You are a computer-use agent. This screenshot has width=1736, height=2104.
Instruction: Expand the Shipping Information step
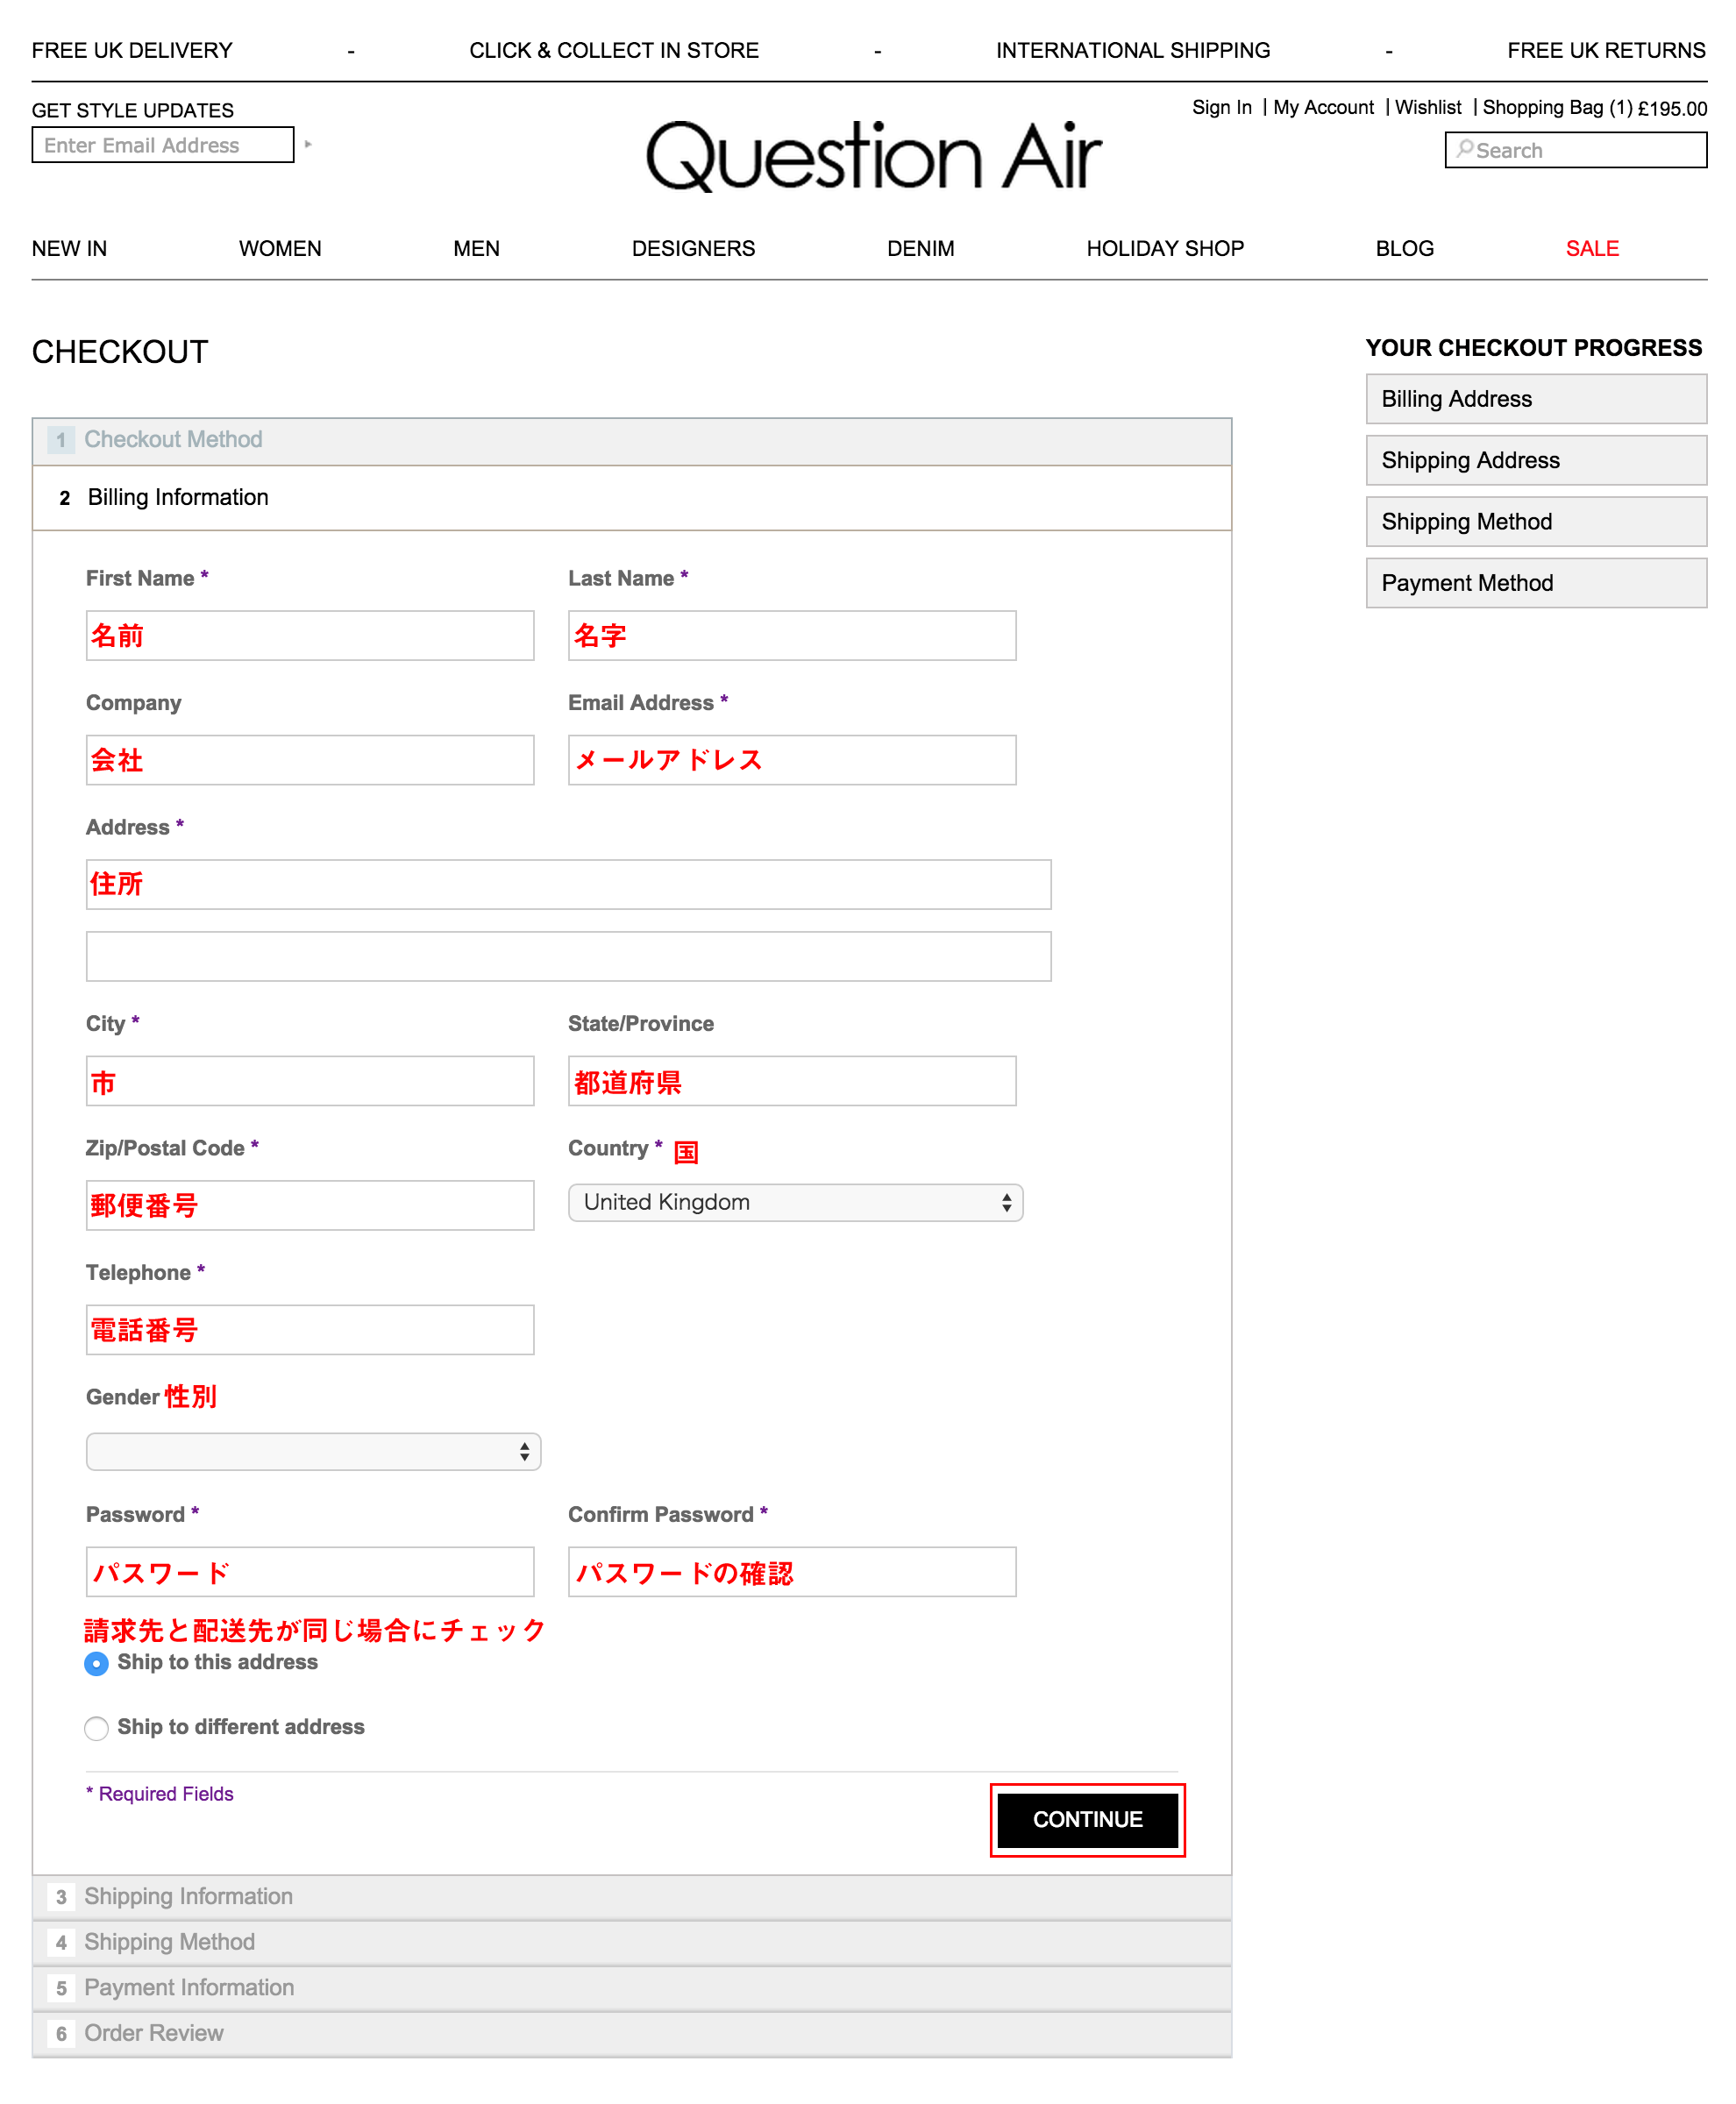631,1896
